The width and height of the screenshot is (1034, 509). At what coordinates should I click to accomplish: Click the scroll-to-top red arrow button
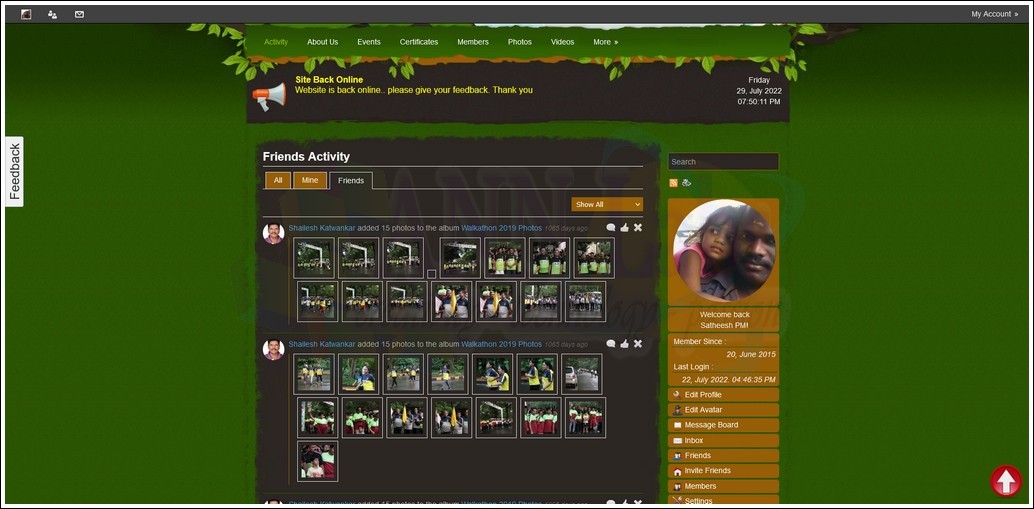[1005, 481]
